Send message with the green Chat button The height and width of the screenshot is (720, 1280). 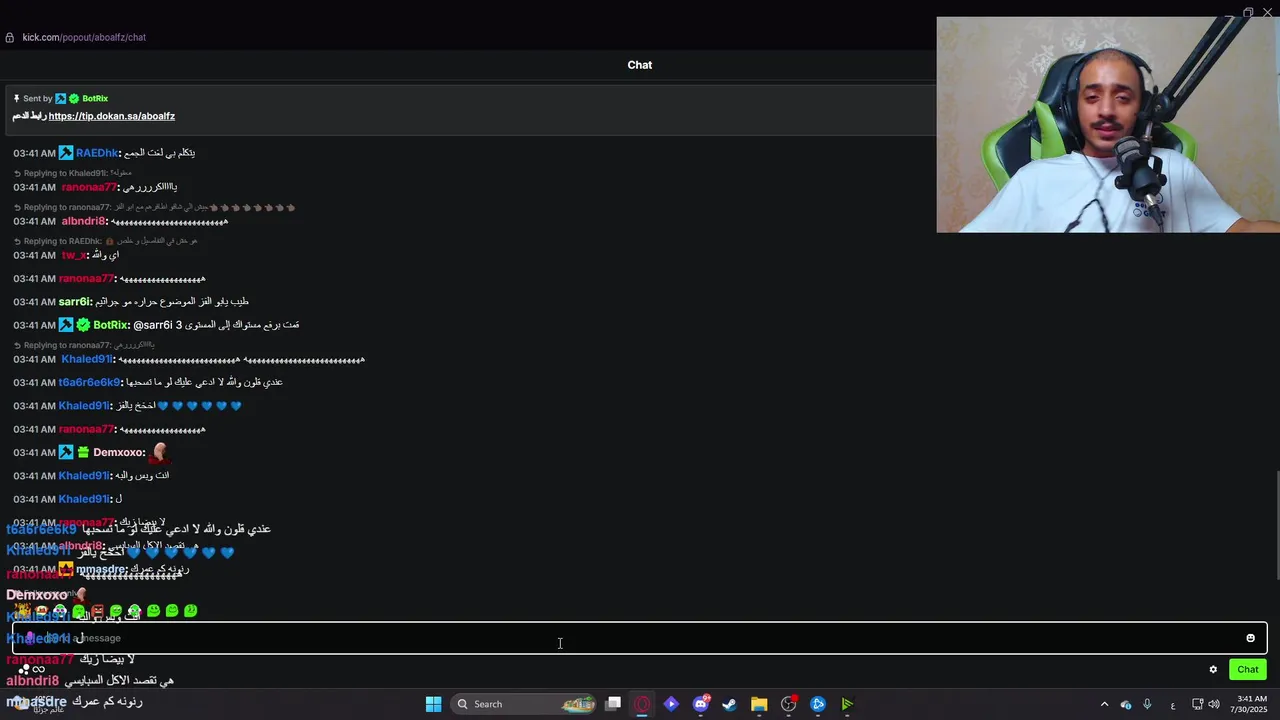click(1247, 670)
